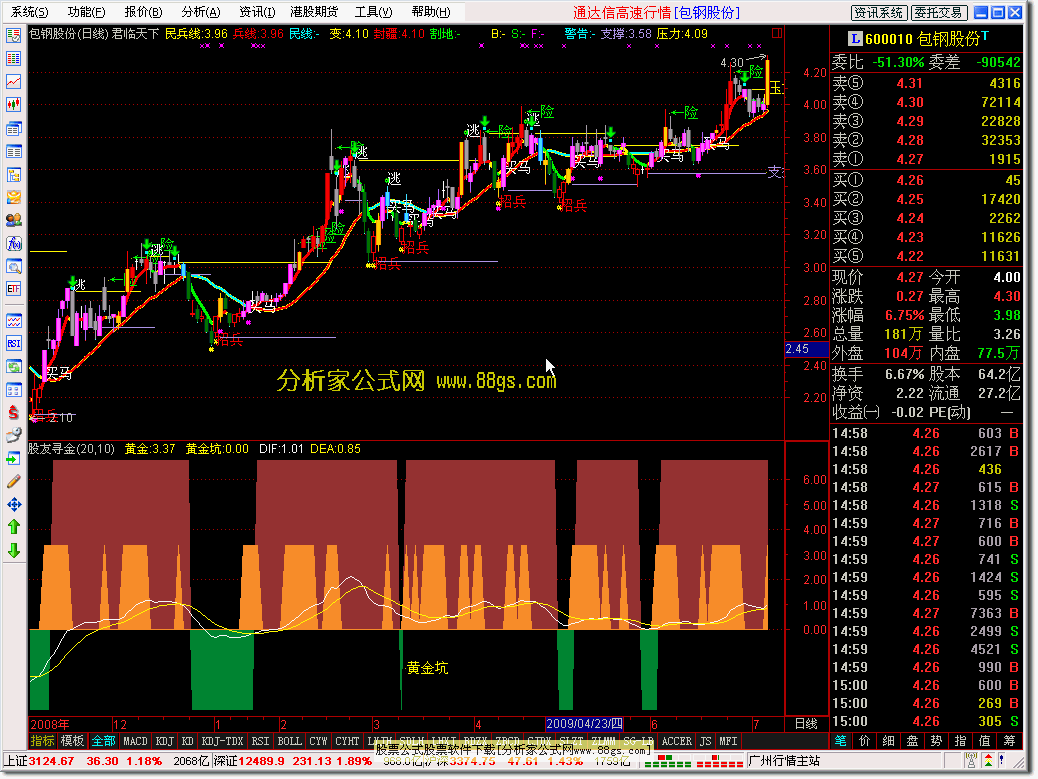Select the 笔 tab in right panel
This screenshot has width=1038, height=779.
coord(841,741)
